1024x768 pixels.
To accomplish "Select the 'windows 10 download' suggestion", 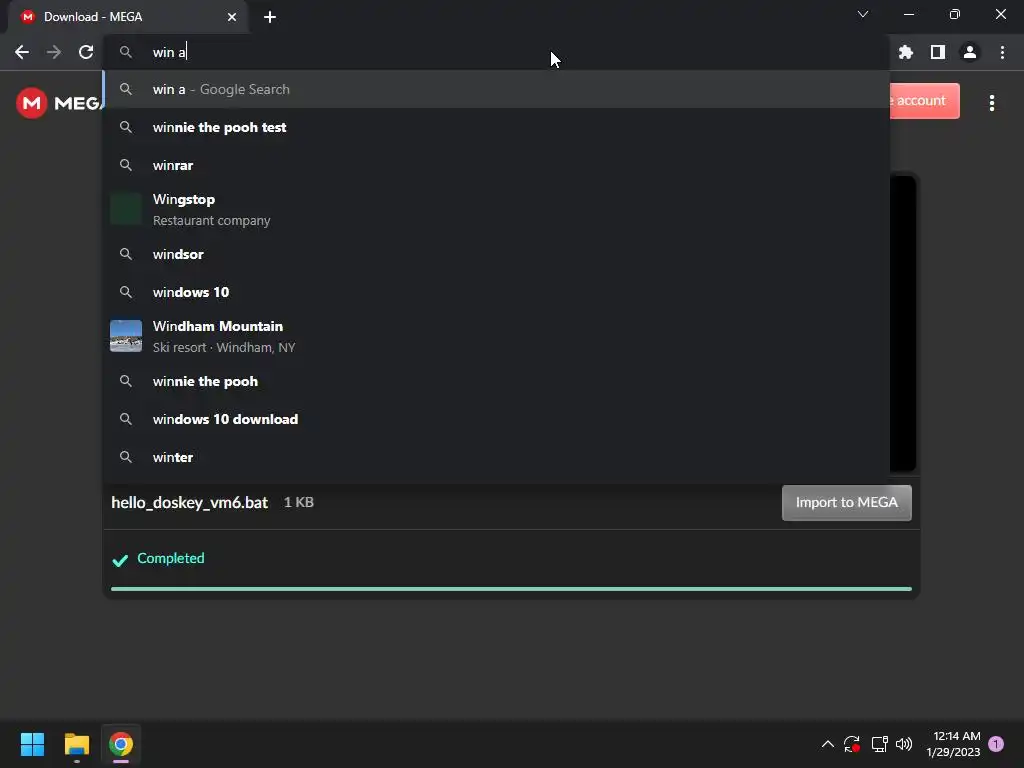I will (x=496, y=419).
